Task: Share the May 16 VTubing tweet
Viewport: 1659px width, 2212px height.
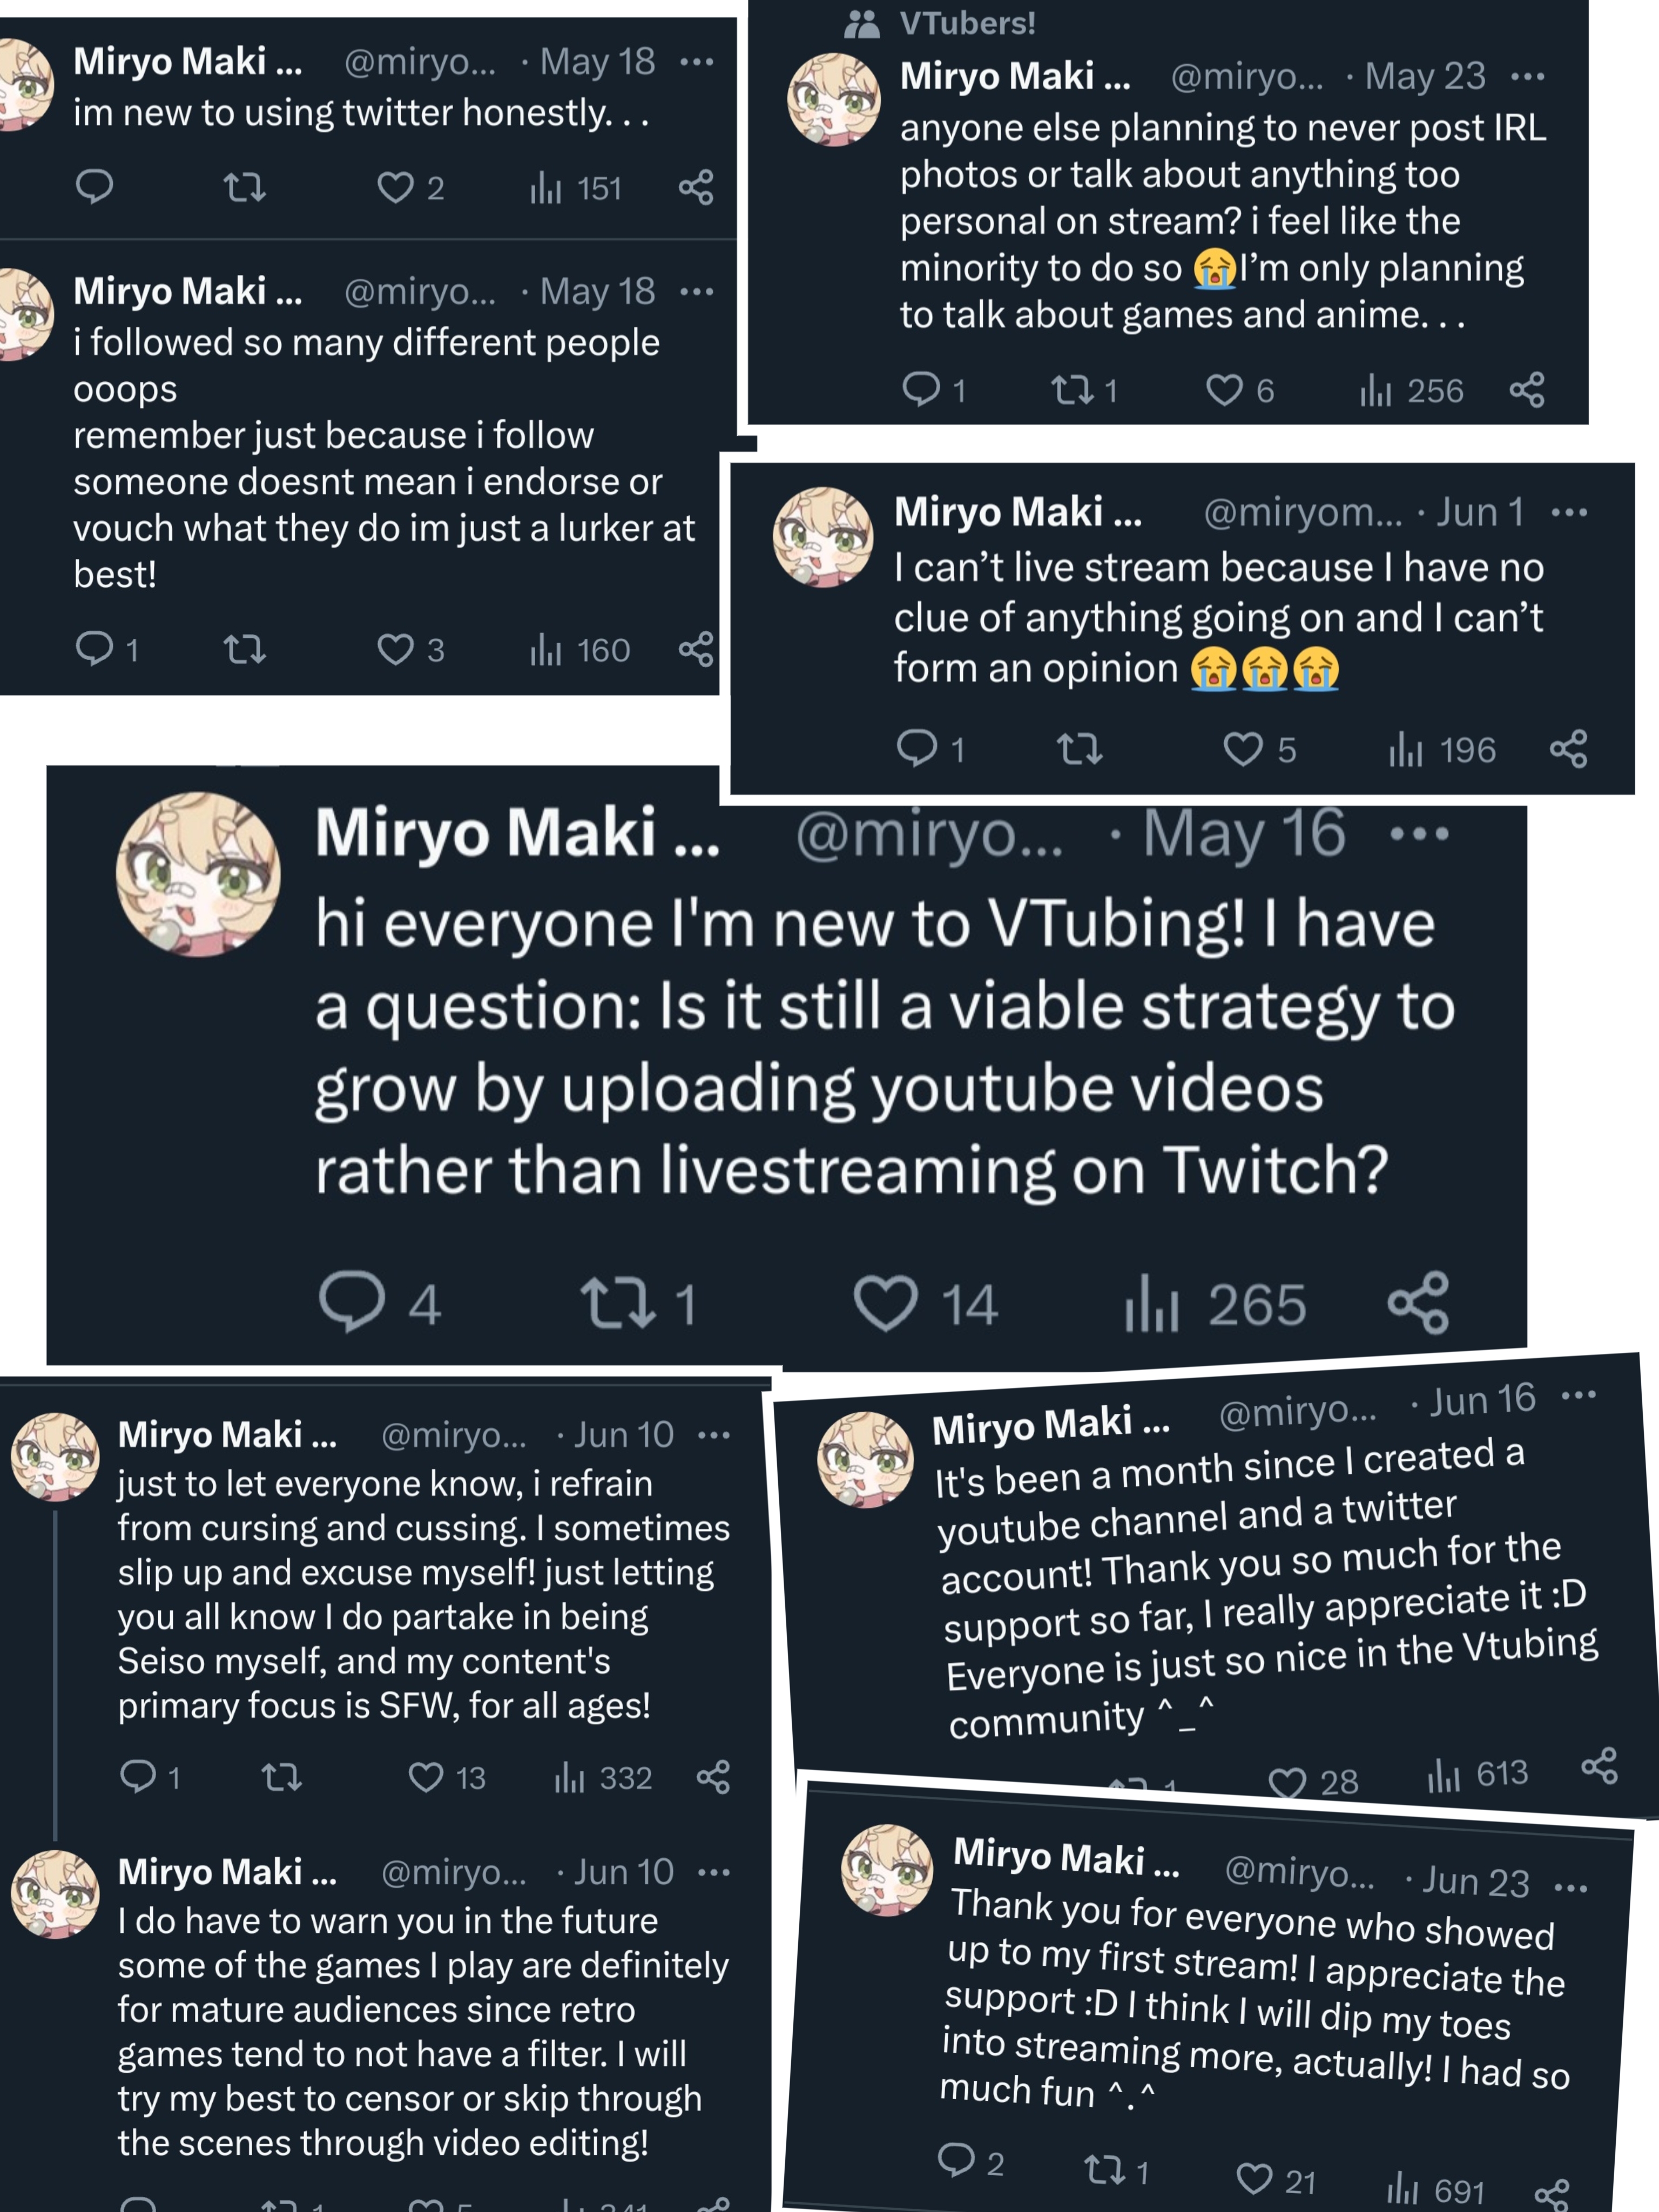Action: click(1418, 1302)
